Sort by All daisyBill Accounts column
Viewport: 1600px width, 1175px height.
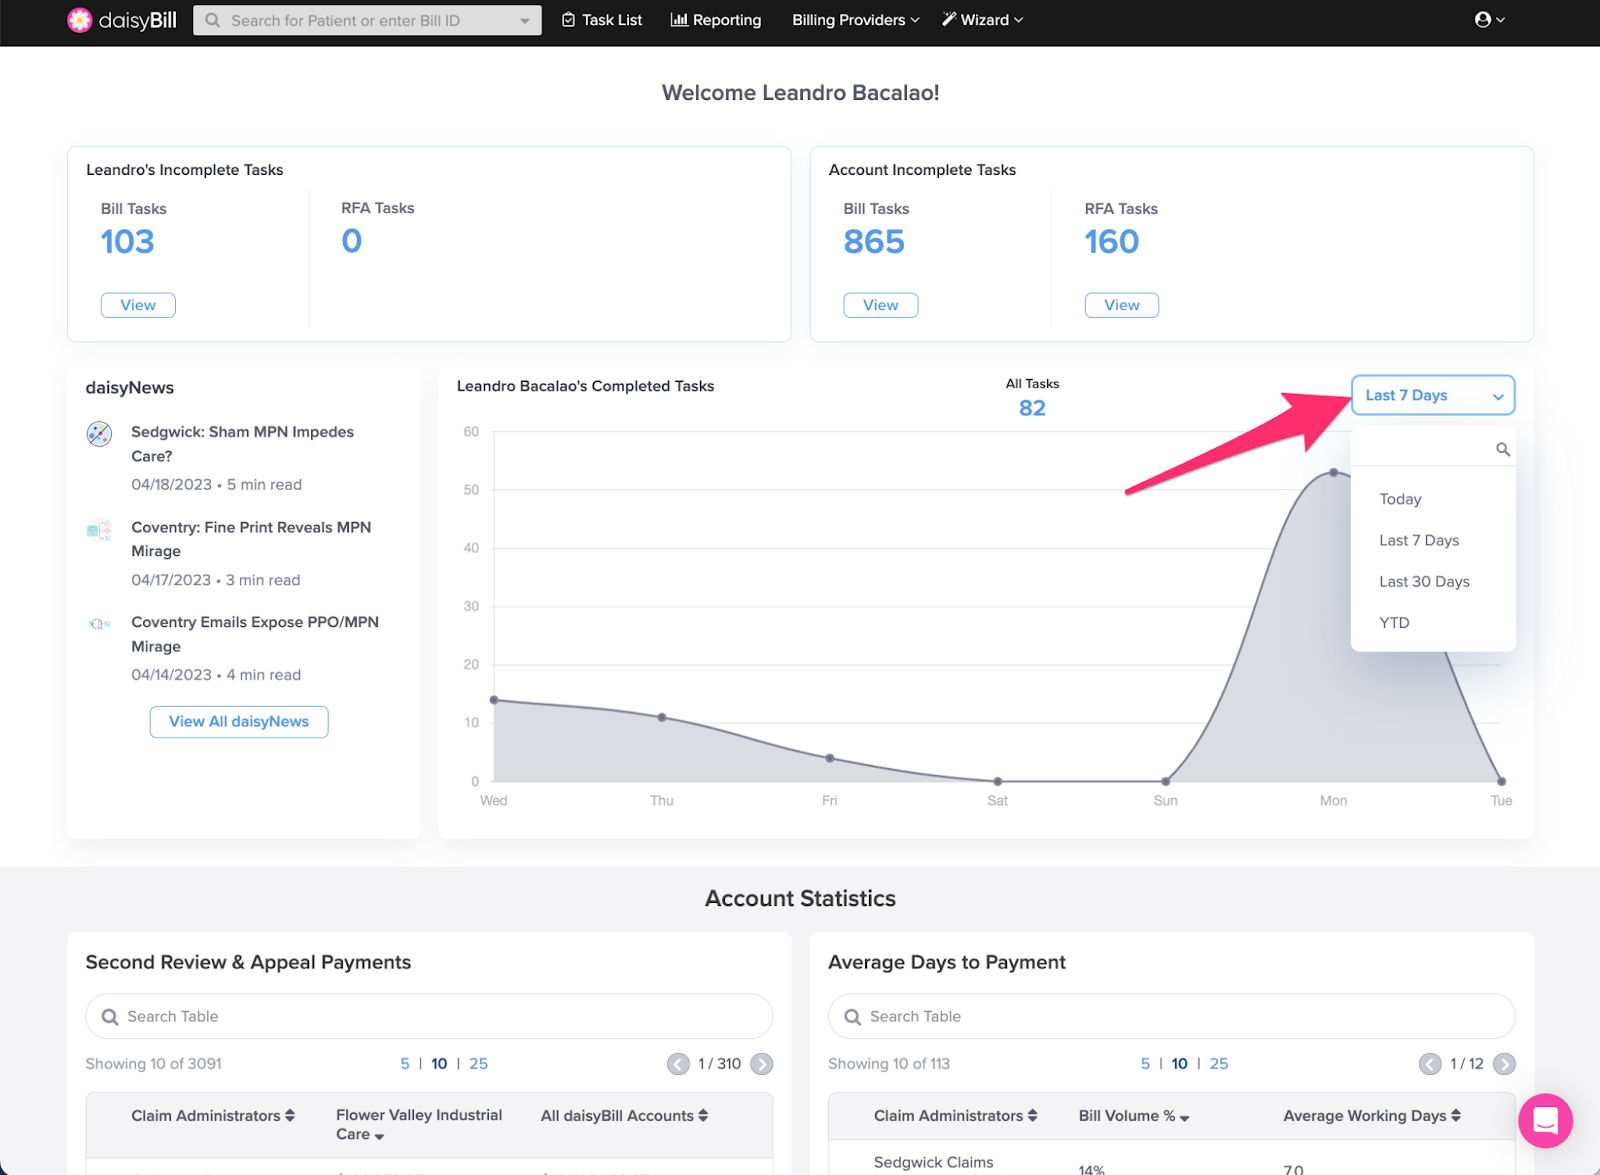[624, 1116]
